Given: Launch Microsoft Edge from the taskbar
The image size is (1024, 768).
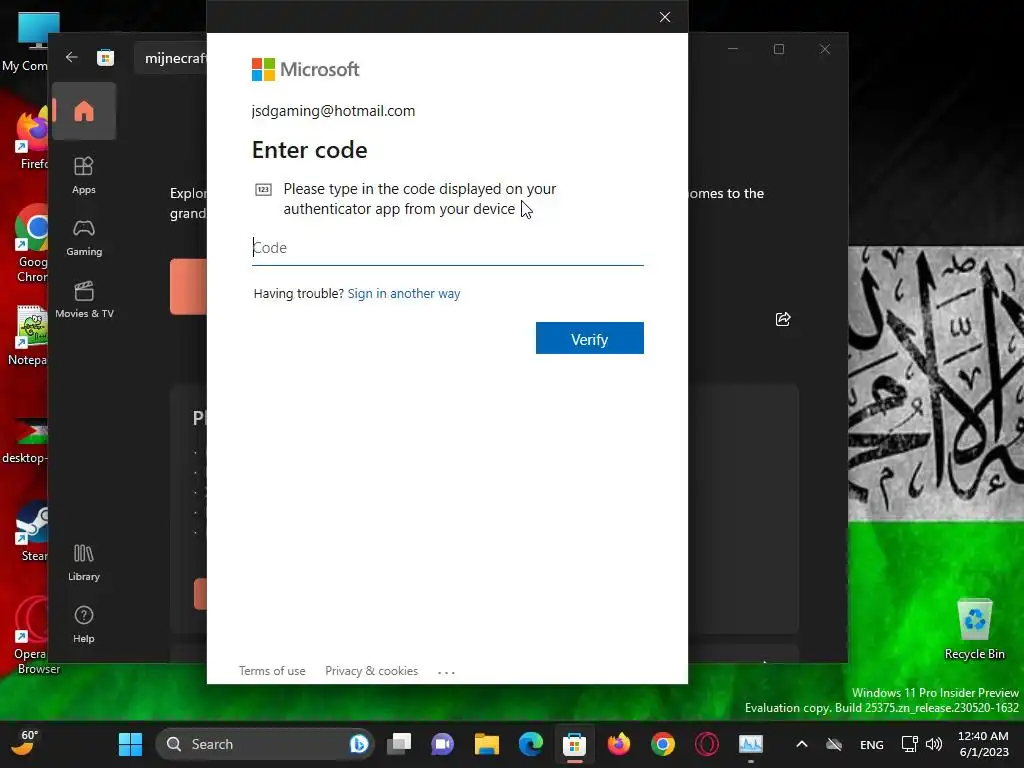Looking at the screenshot, I should (530, 744).
